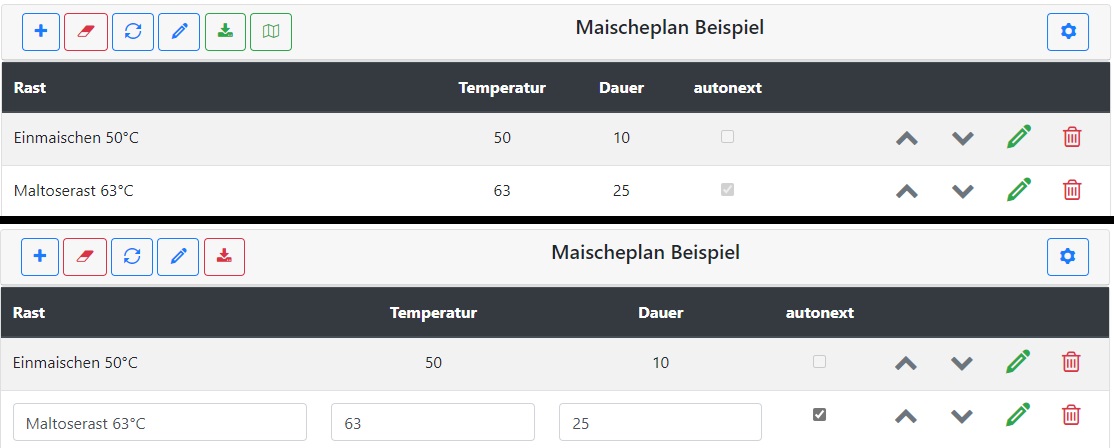1114x448 pixels.
Task: Delete the editable Maltoserast row with trash icon
Action: [1071, 414]
